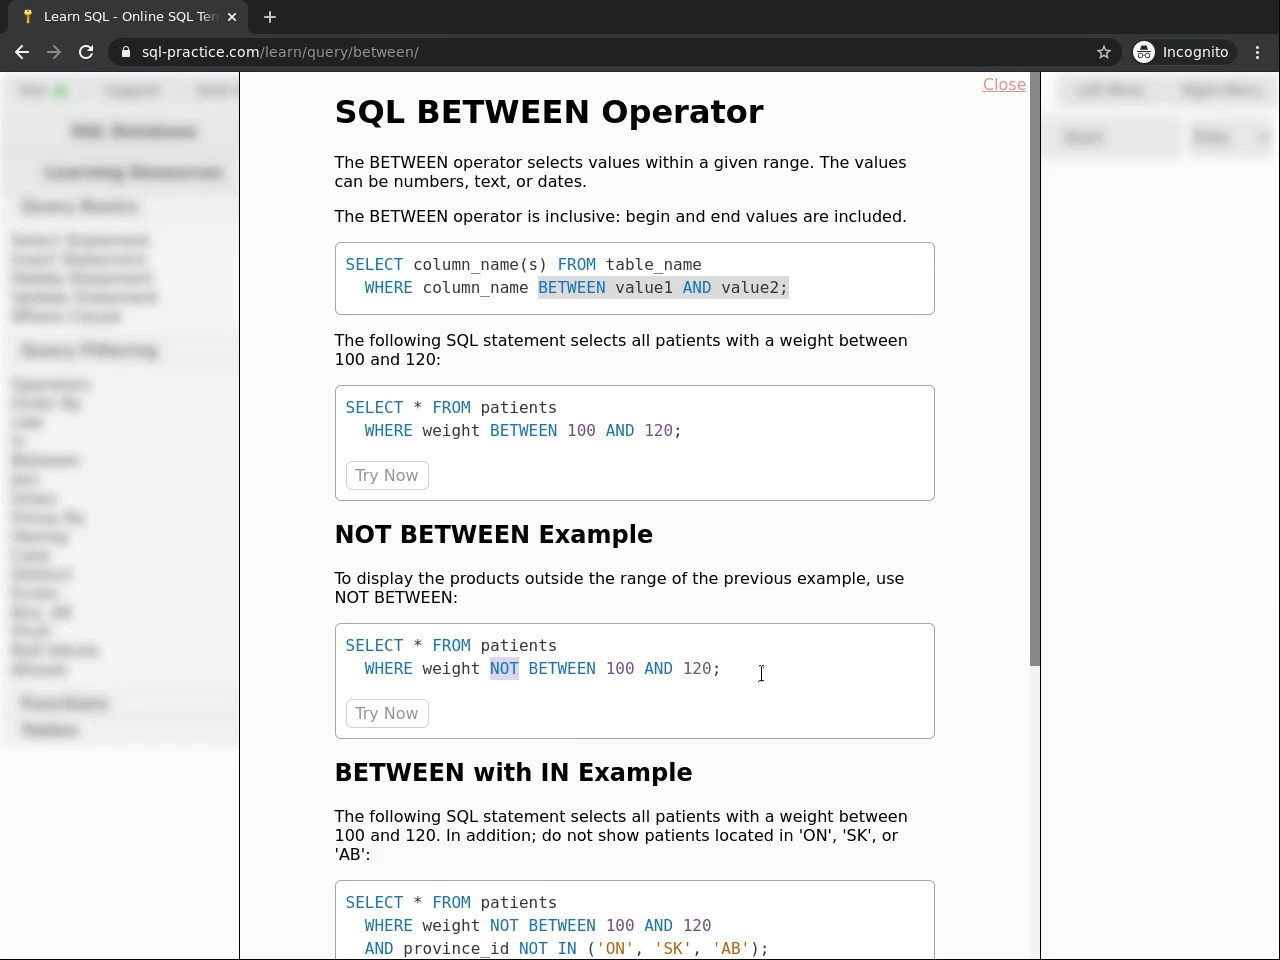Toggle the Right Menu button
Viewport: 1280px width, 960px height.
point(1221,90)
